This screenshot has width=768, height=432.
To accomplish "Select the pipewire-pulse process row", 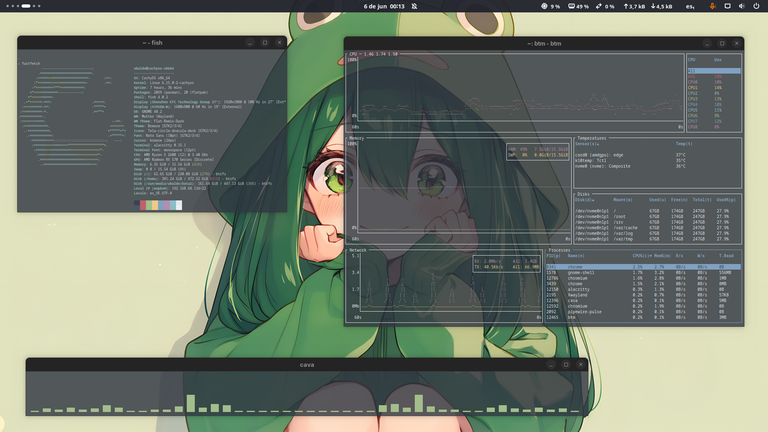I will pyautogui.click(x=644, y=312).
